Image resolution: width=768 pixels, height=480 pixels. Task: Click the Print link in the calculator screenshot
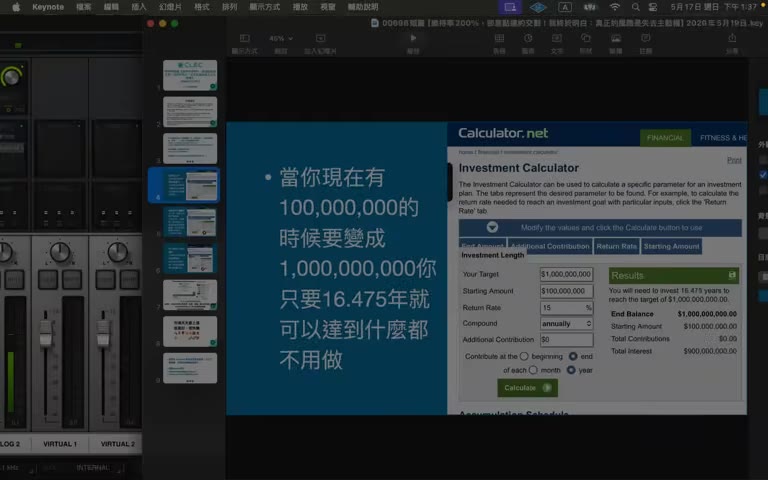coord(734,160)
